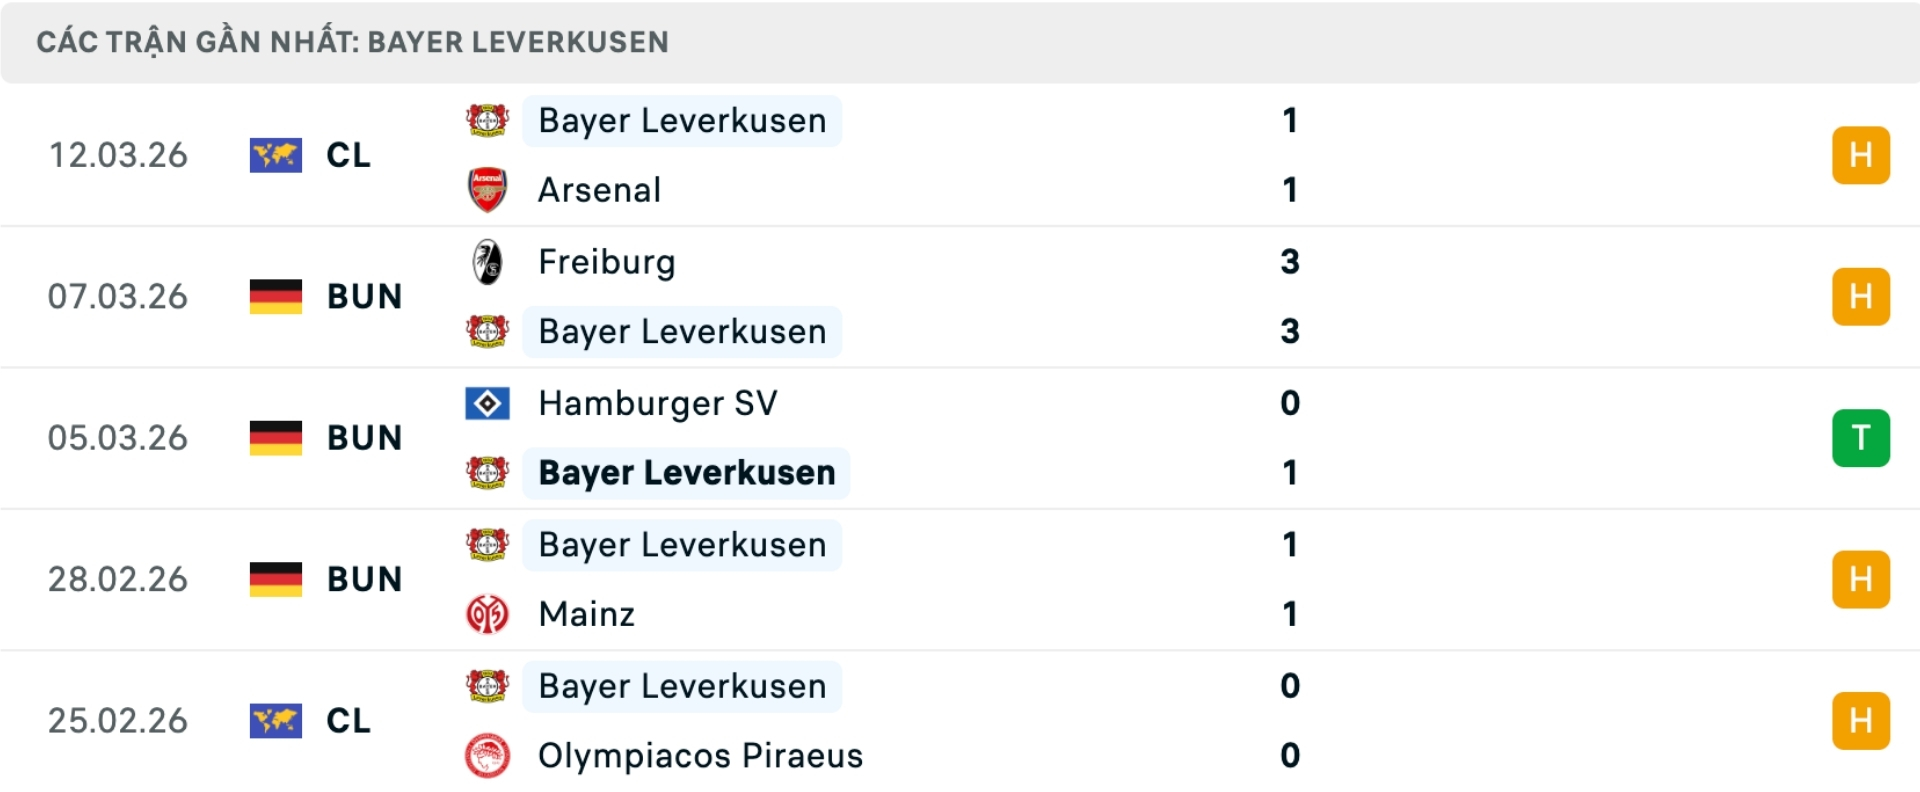
Task: Click the Champions League globe icon beside 12.03.26
Action: click(x=275, y=155)
